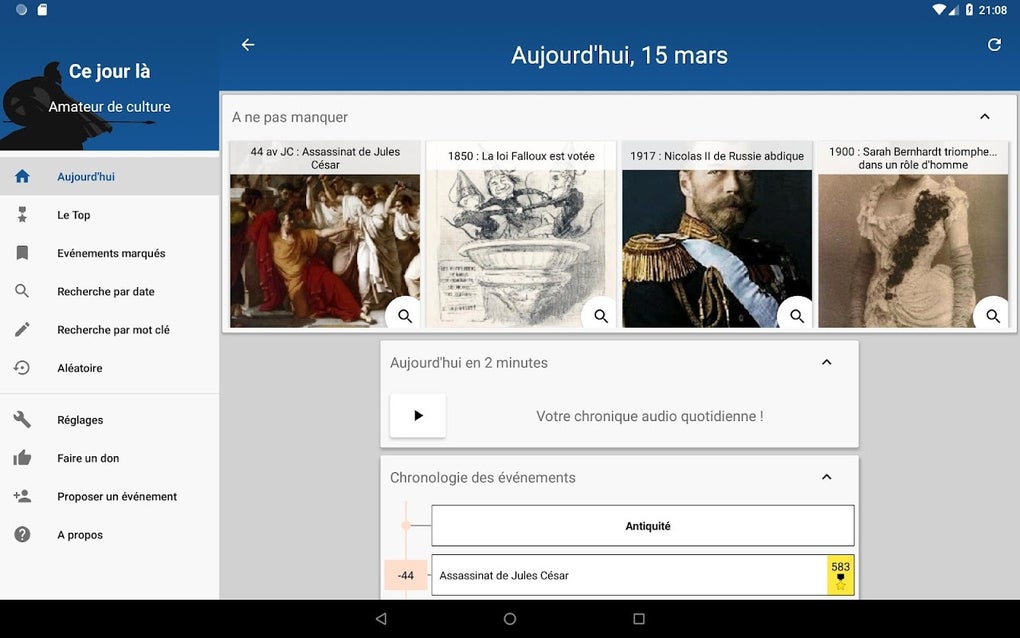Screen dimensions: 1020x638
Task: Click the back arrow icon
Action: coord(248,44)
